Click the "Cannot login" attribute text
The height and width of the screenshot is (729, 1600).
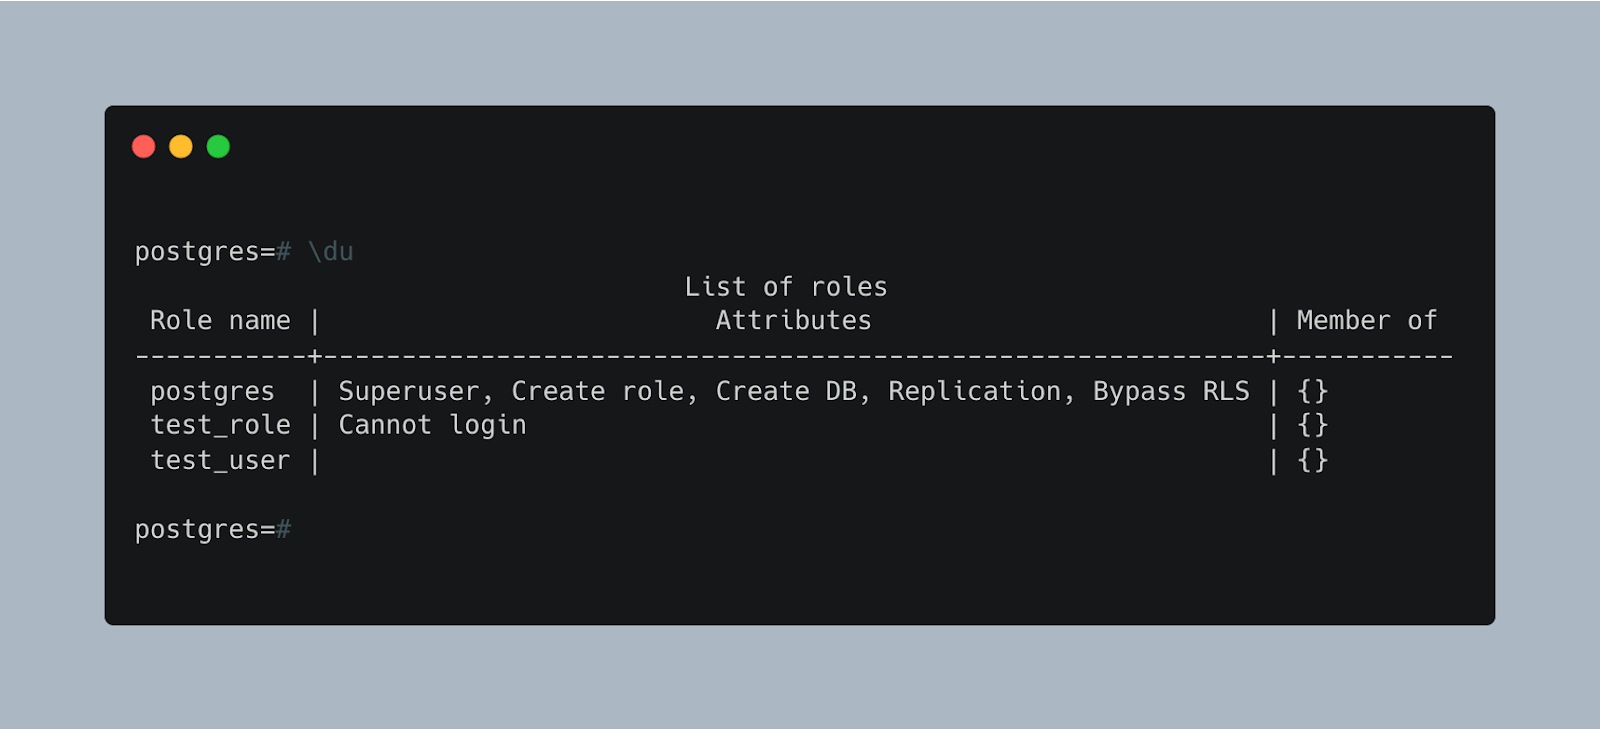pos(432,426)
